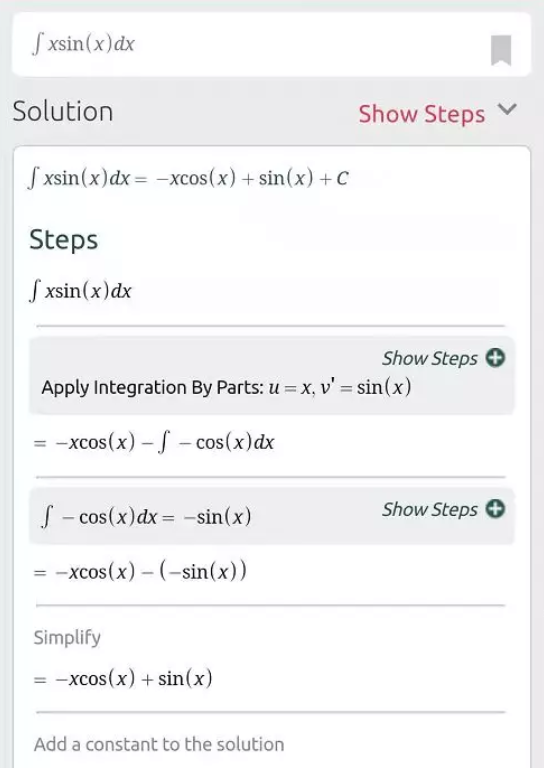Collapse steps using the chevron beside Show Steps
Image resolution: width=544 pixels, height=768 pixels.
click(x=507, y=109)
